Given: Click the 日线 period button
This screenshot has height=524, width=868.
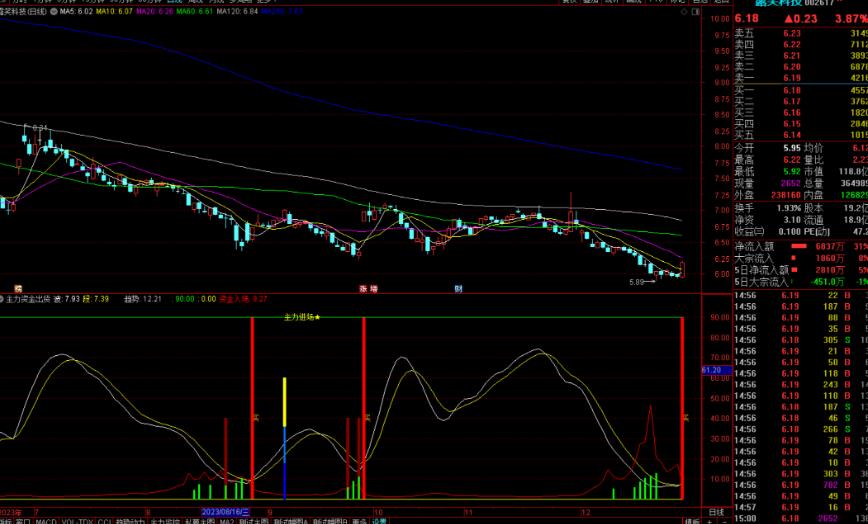Looking at the screenshot, I should (716, 512).
